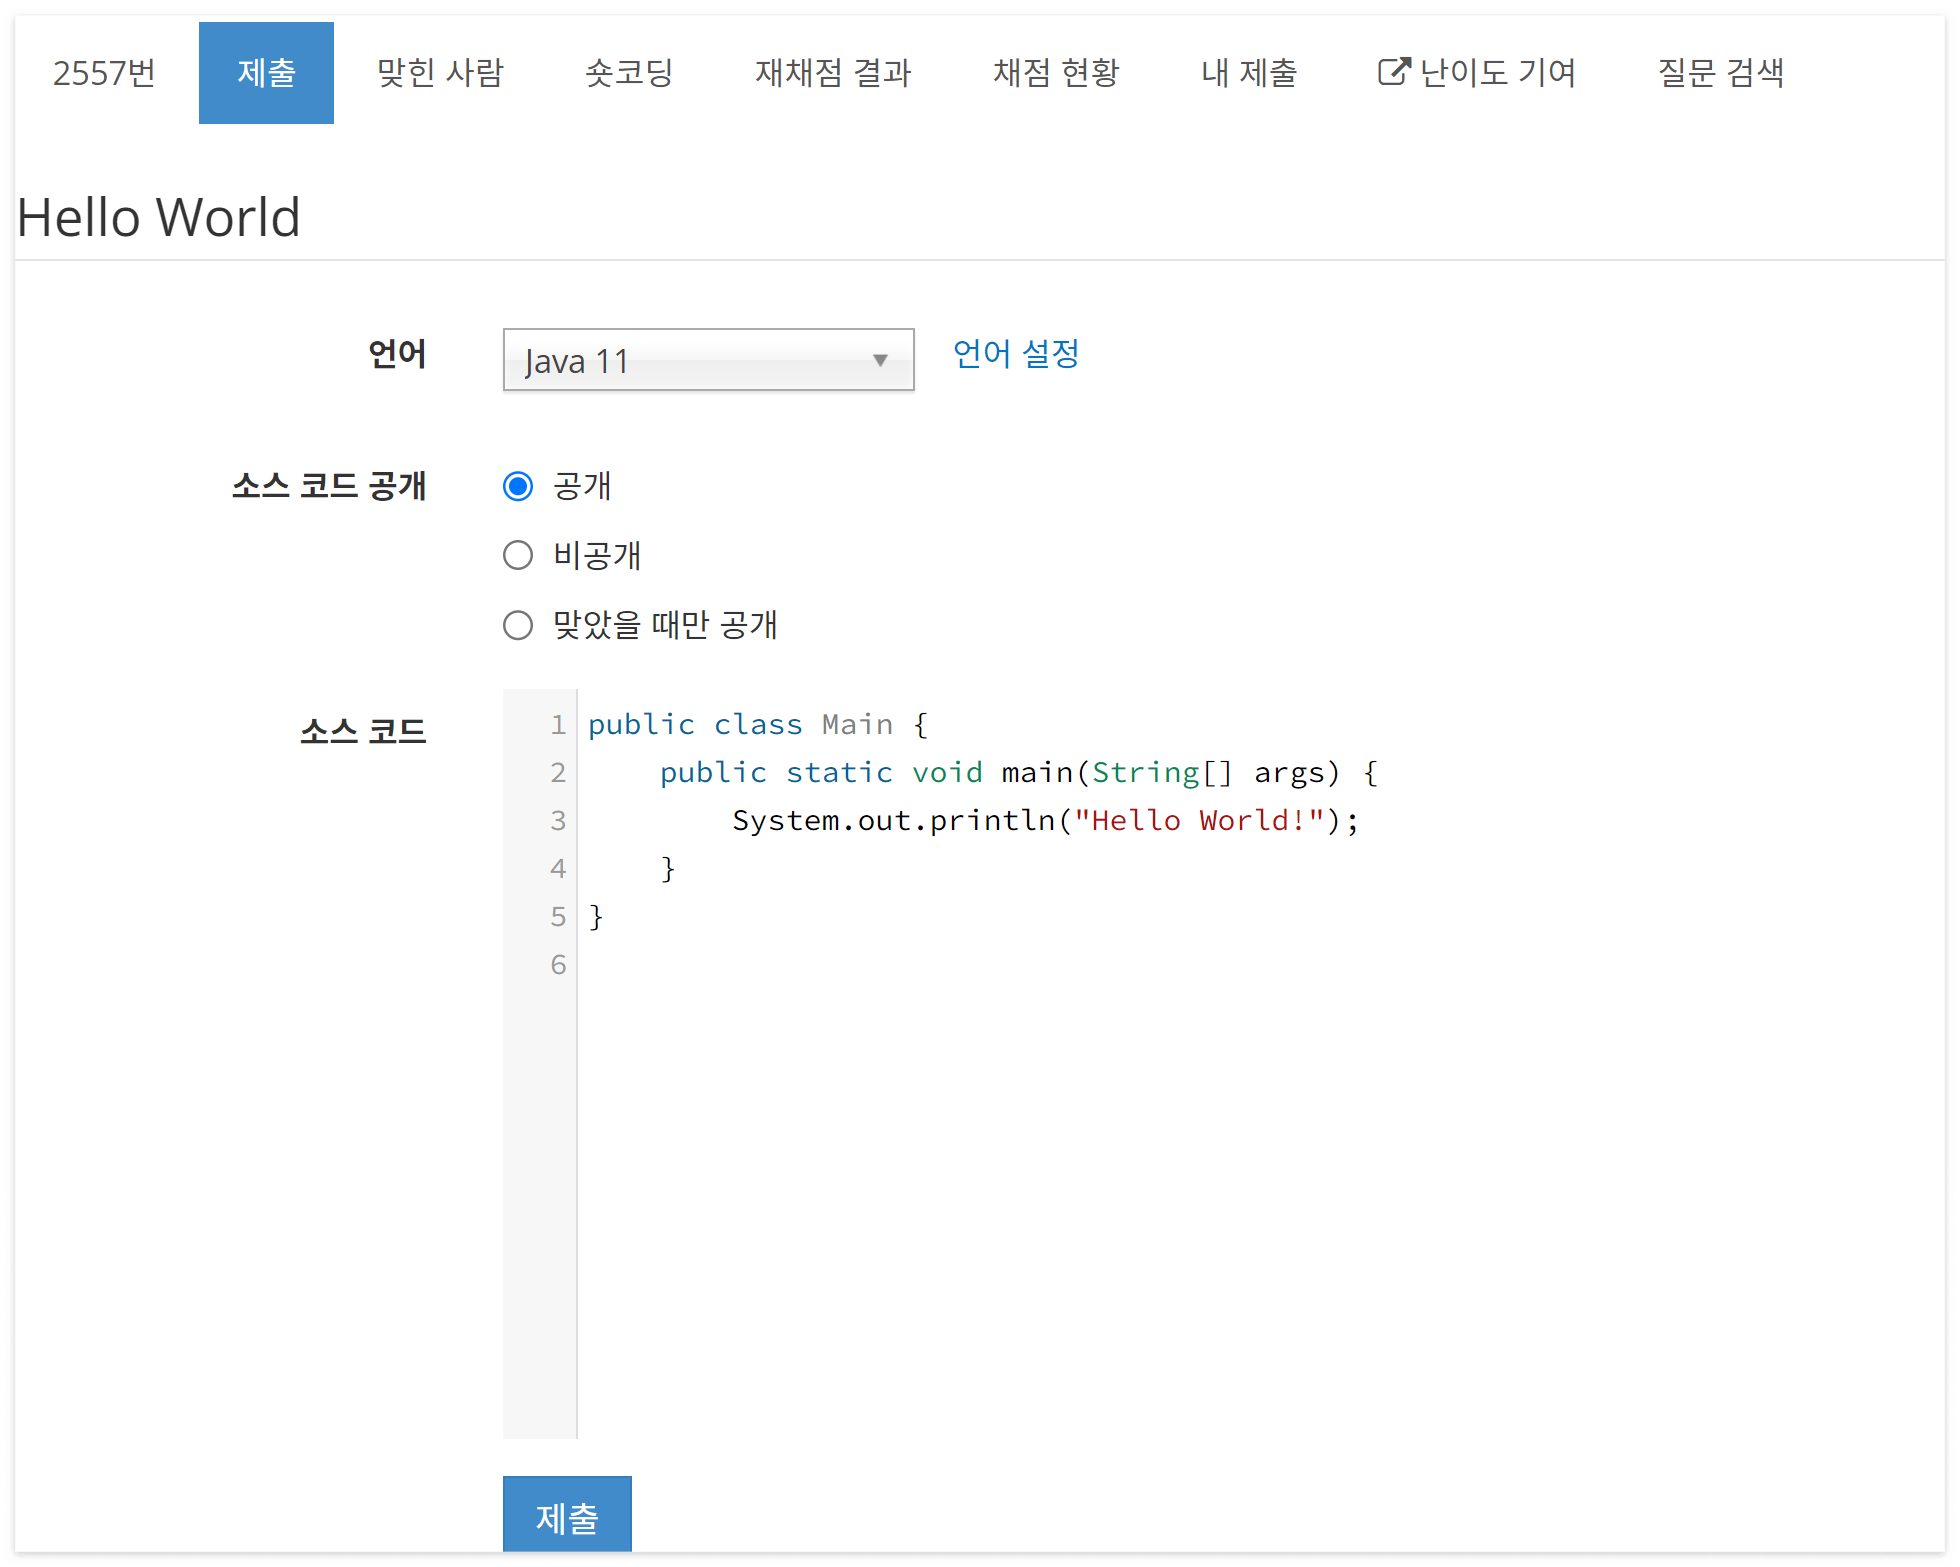Click line 3 println code line
This screenshot has width=1960, height=1567.
[x=1044, y=821]
